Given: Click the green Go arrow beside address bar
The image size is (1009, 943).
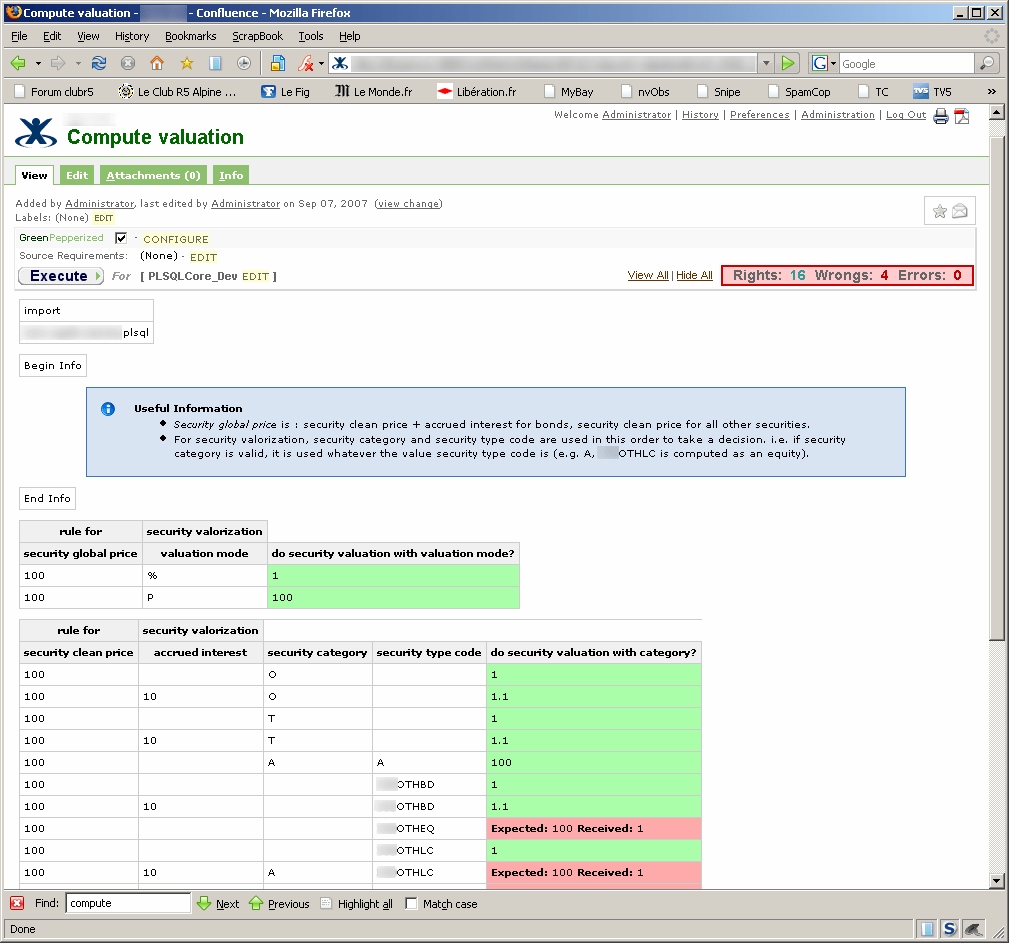Looking at the screenshot, I should point(788,63).
